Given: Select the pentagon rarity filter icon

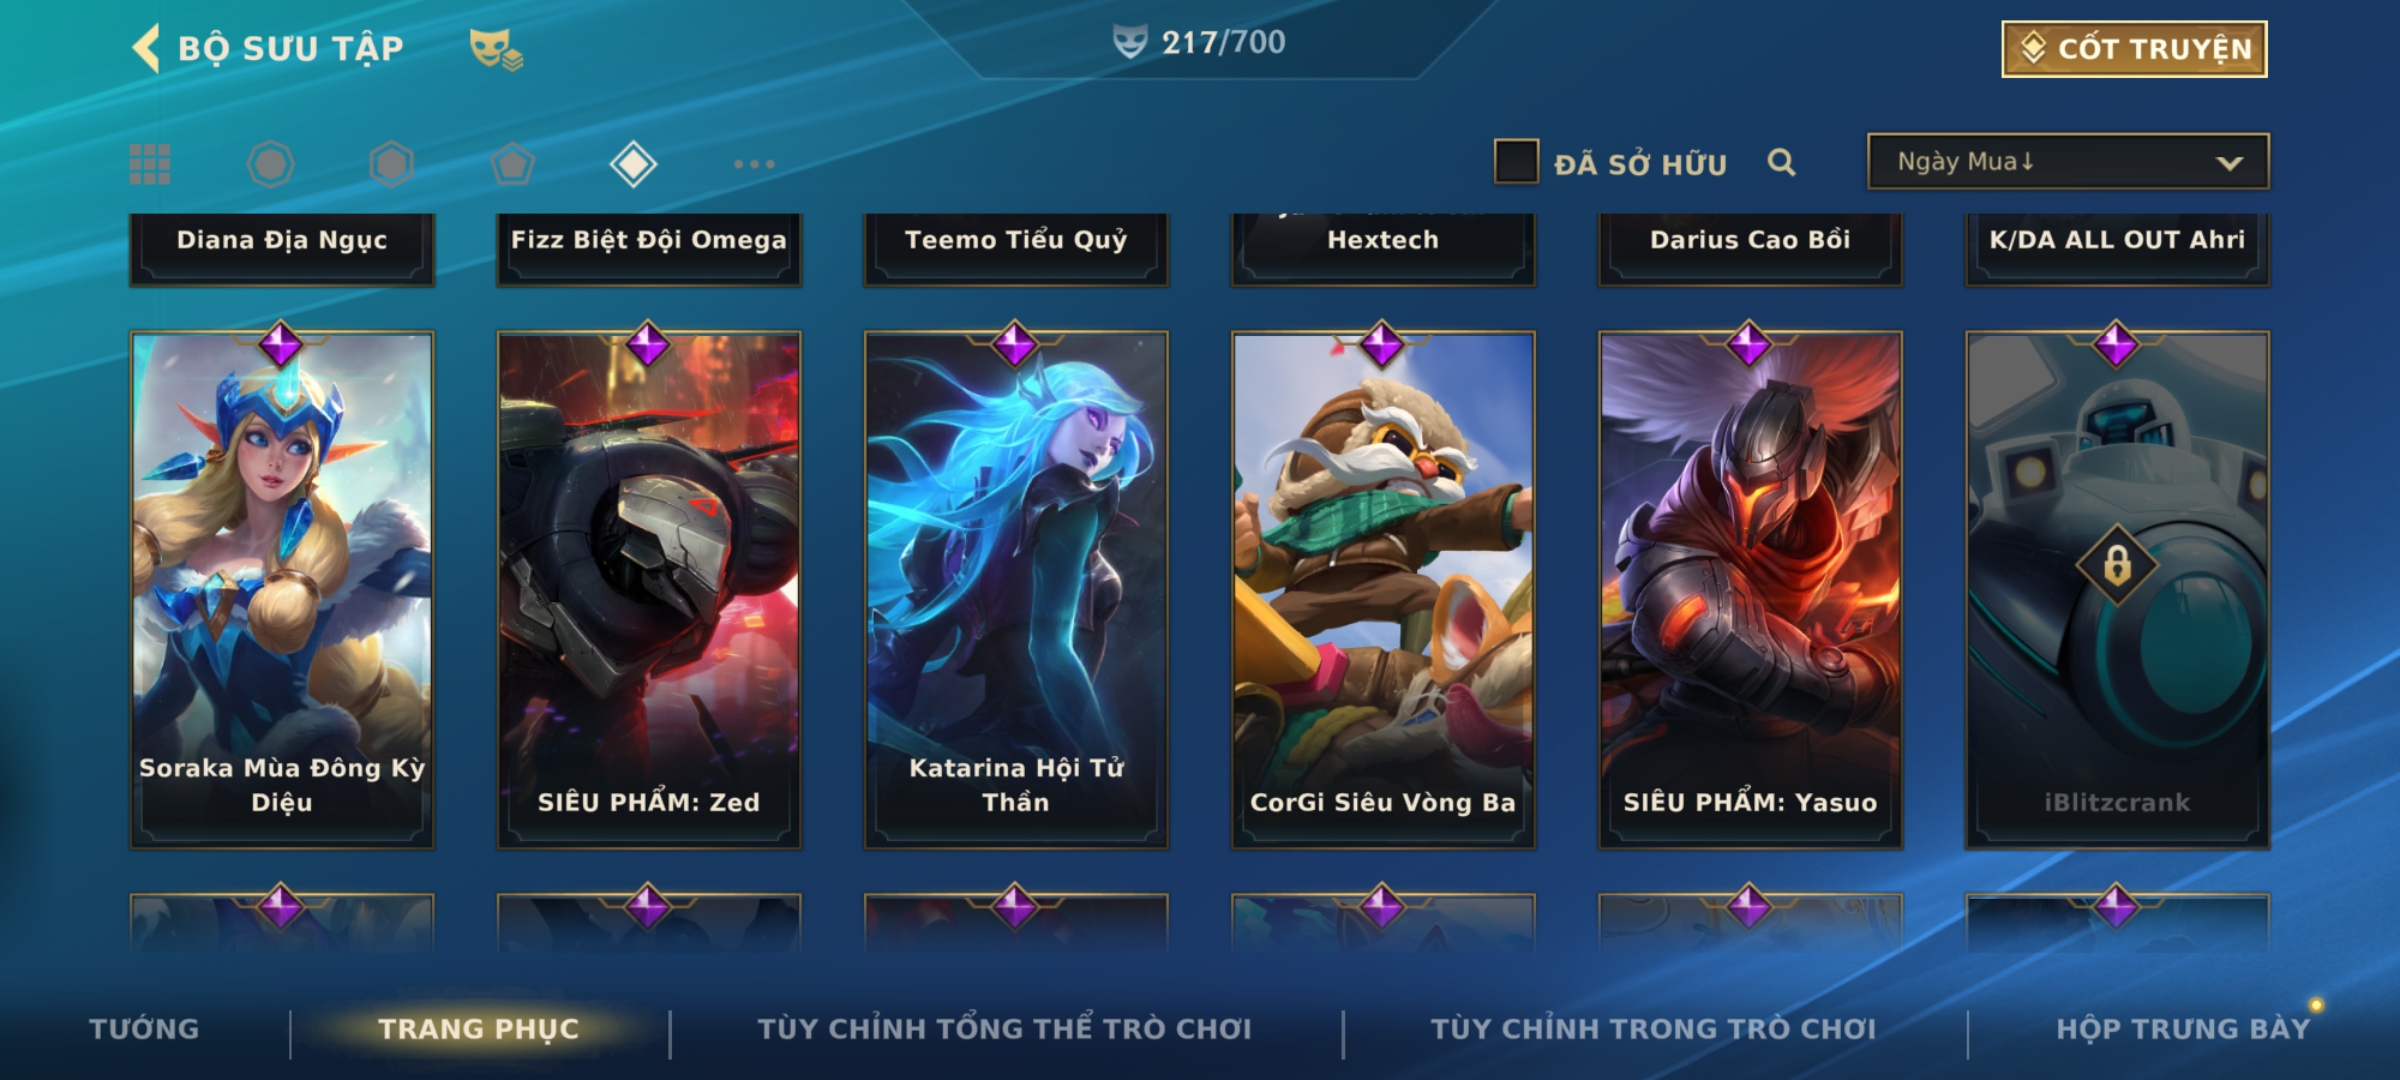Looking at the screenshot, I should pos(512,164).
